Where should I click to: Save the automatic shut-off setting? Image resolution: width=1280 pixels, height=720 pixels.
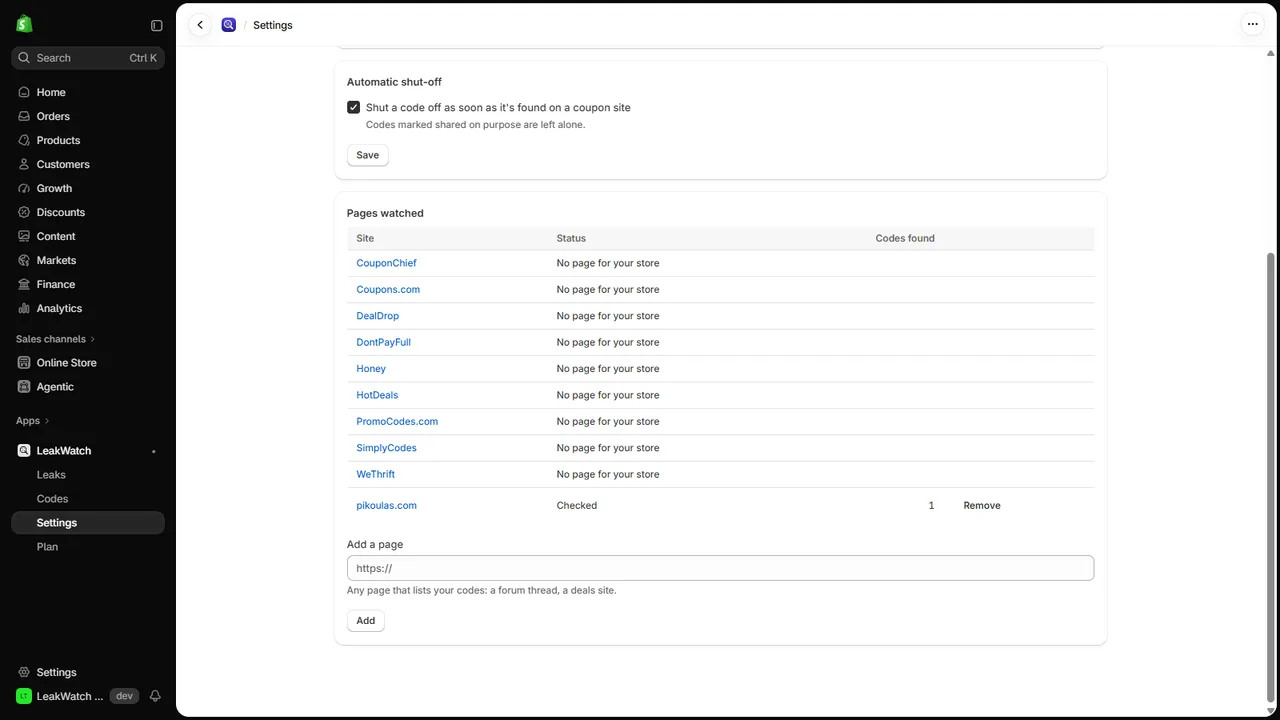point(368,155)
